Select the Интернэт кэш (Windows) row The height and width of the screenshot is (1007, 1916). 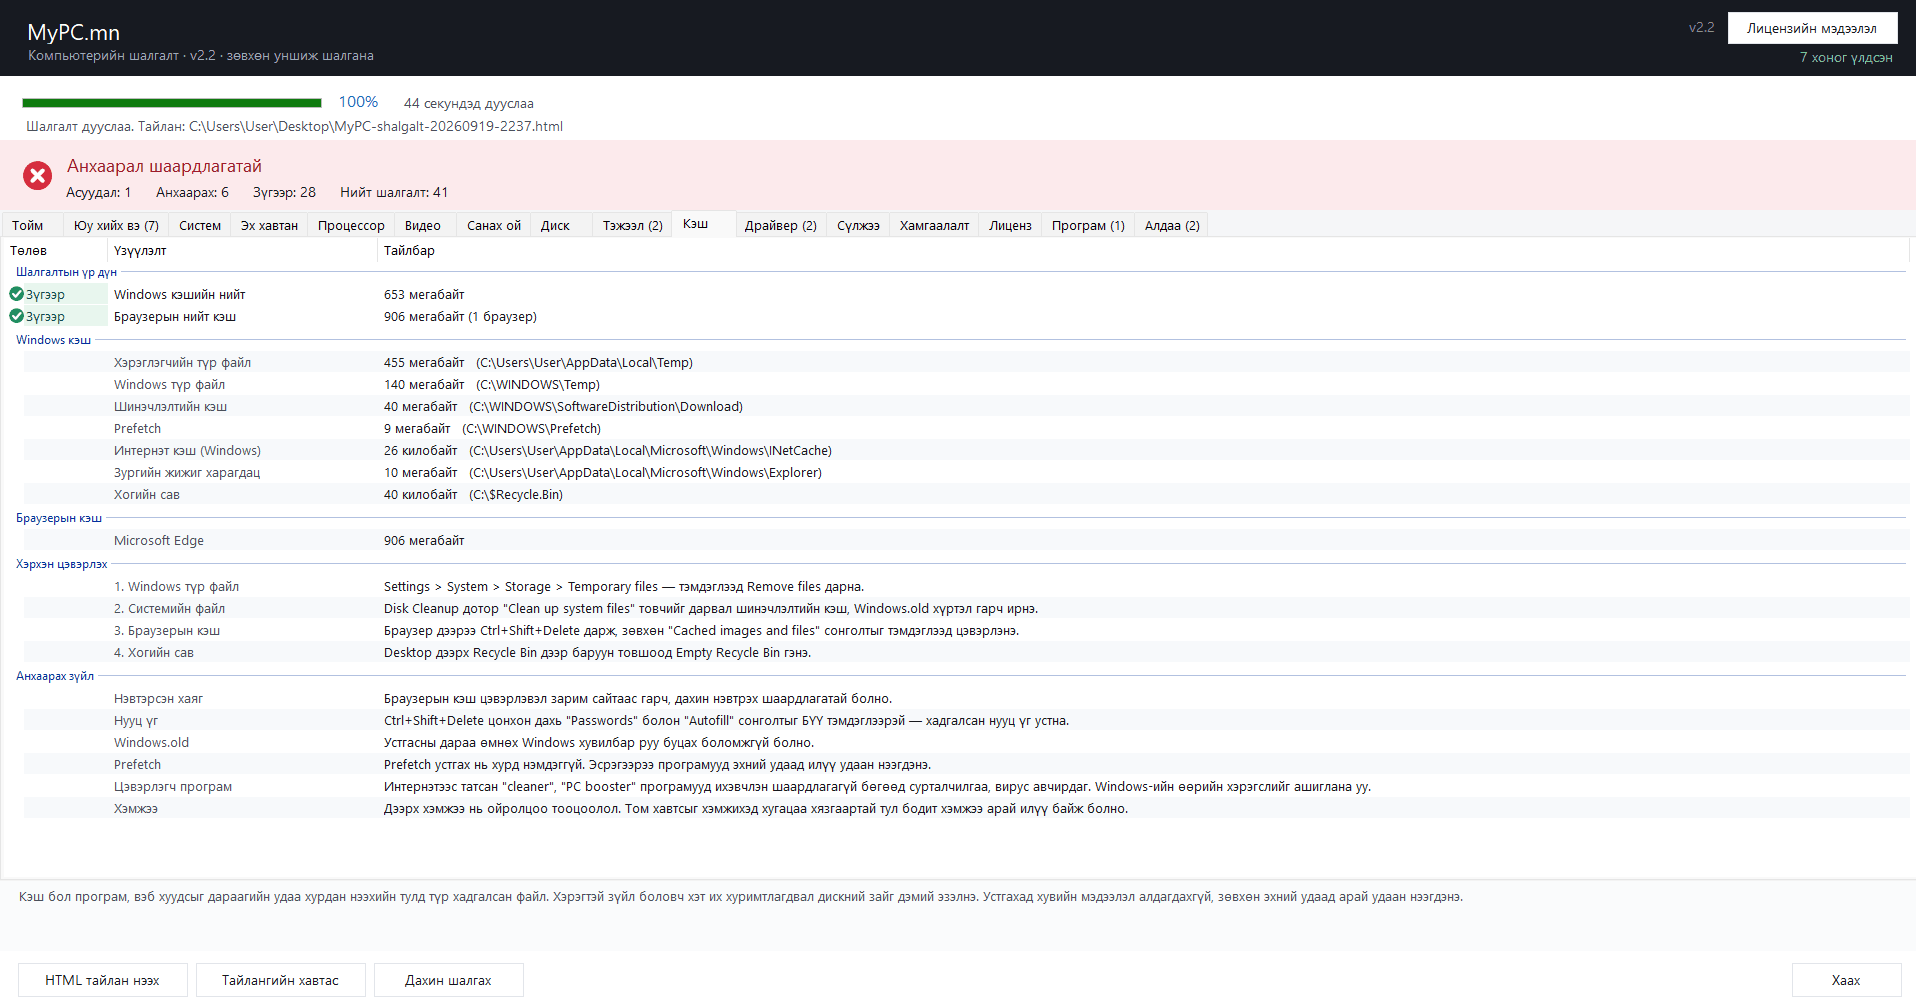966,450
